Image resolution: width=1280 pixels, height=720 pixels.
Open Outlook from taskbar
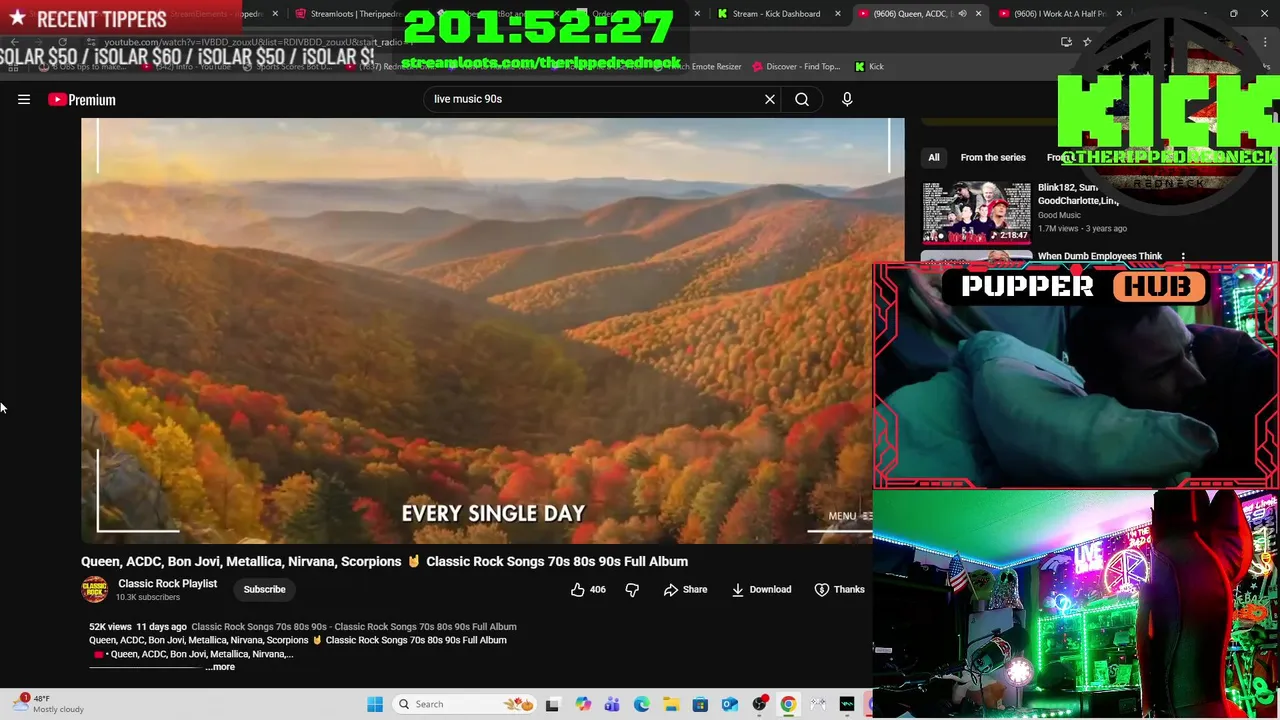(x=730, y=704)
